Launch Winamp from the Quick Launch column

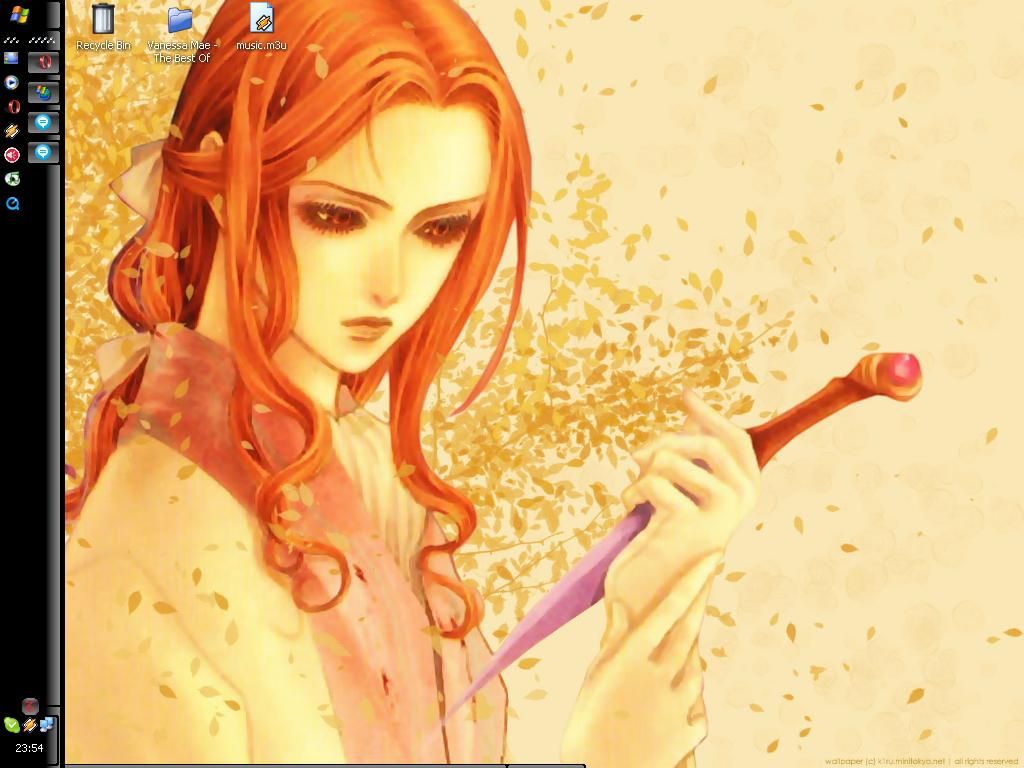click(x=12, y=131)
